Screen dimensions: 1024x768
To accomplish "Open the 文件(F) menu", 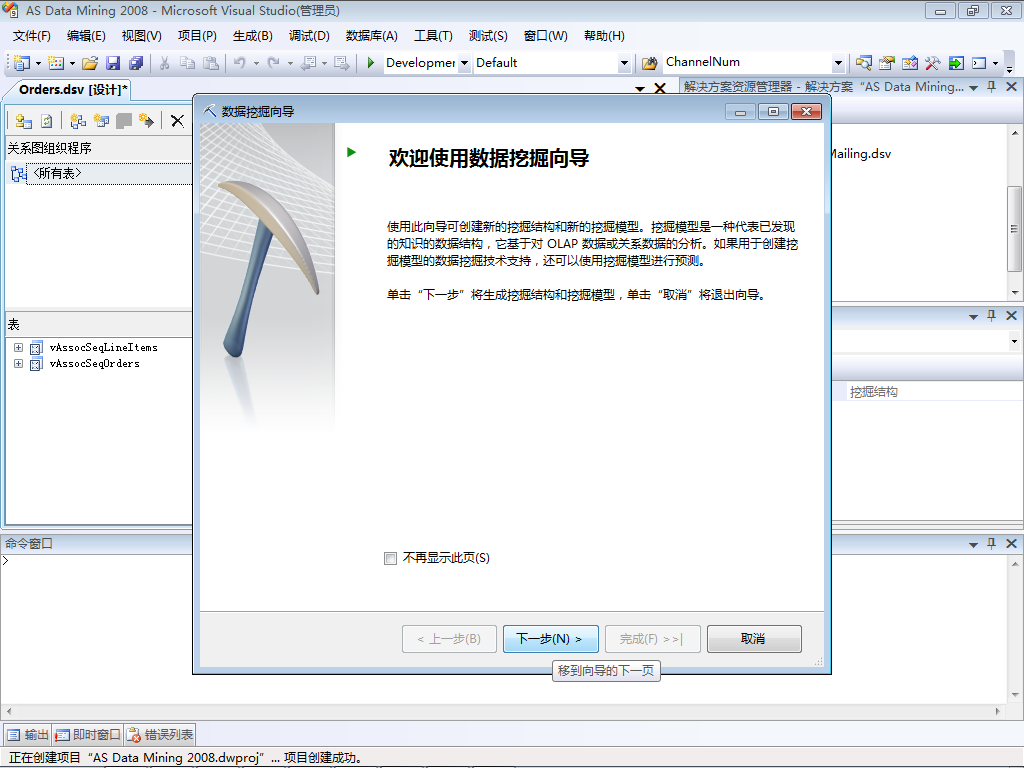I will tap(31, 36).
